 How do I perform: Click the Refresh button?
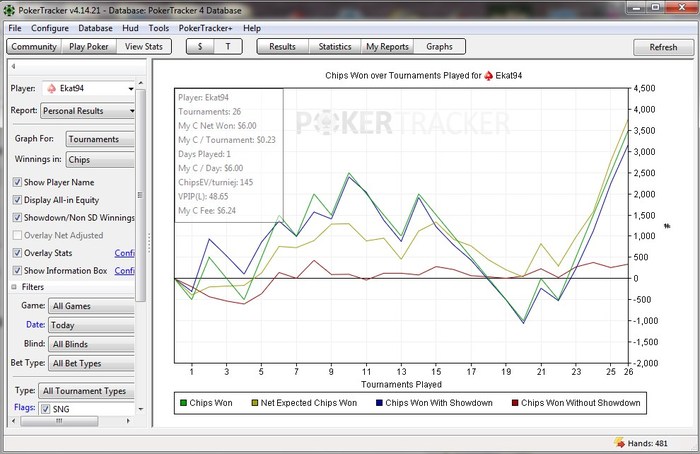point(663,47)
